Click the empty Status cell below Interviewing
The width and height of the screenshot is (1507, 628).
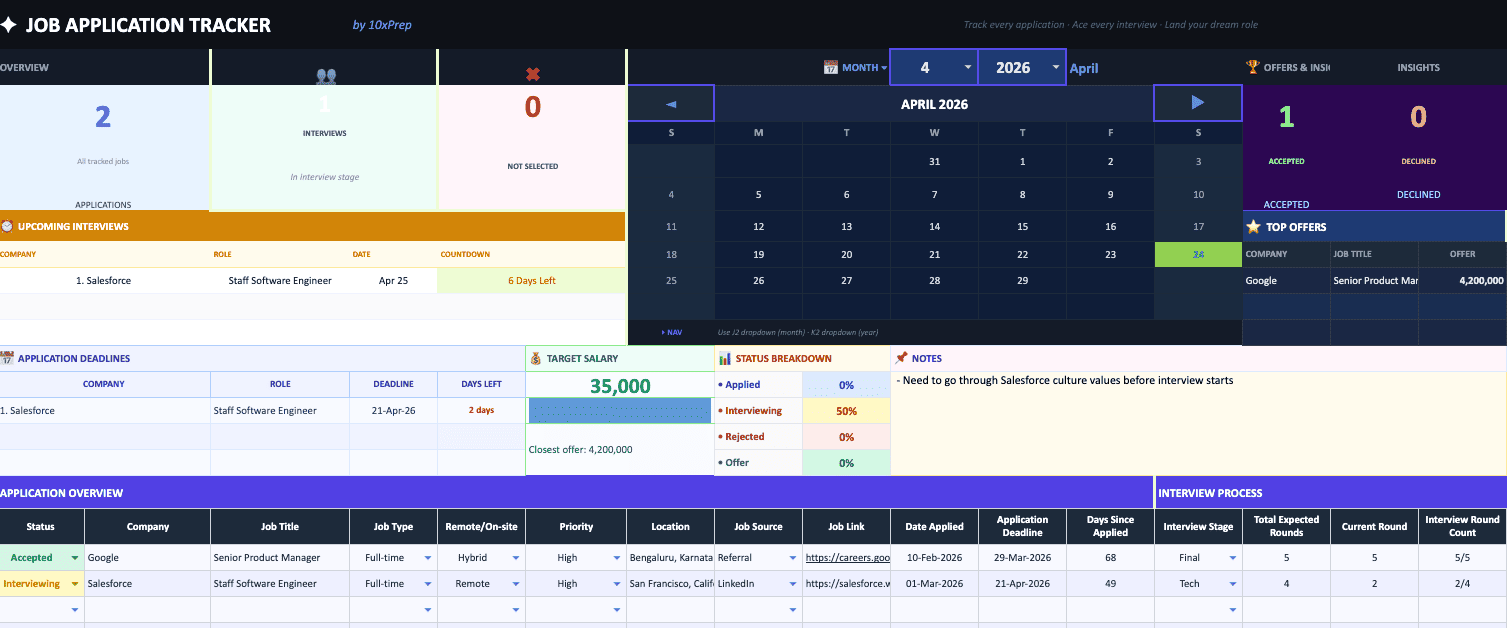coord(42,610)
